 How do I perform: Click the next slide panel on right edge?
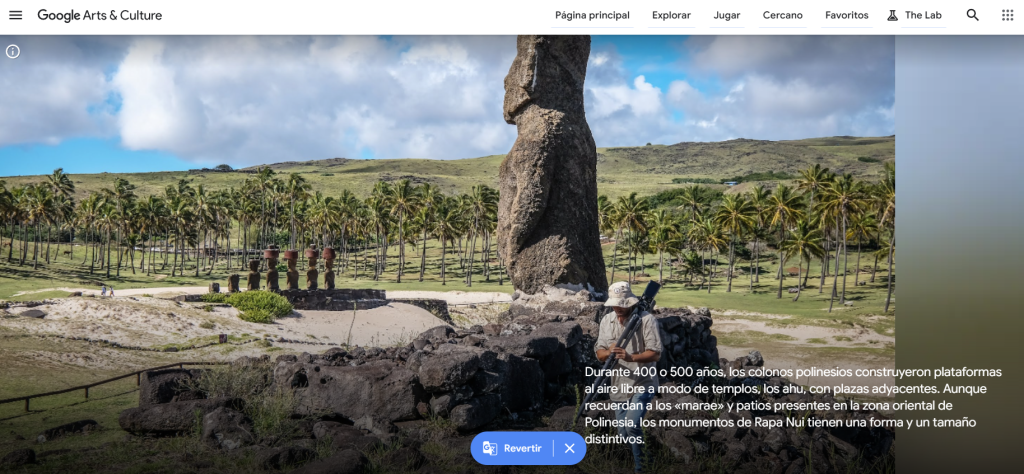(x=959, y=255)
